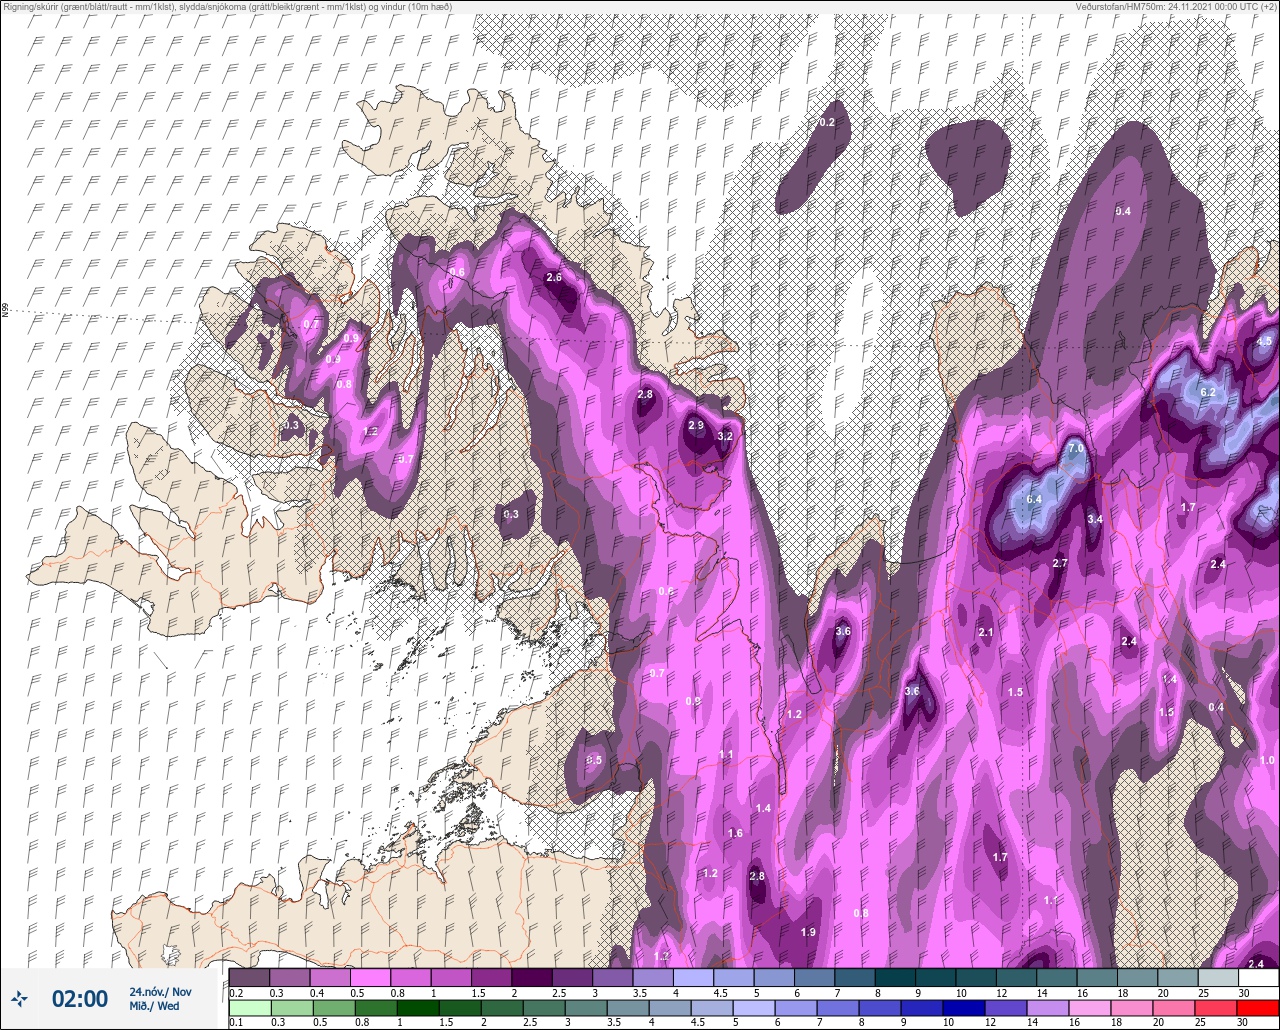Click the 3.2 precipitation value on map
Screen dimensions: 1280x1030
point(726,436)
